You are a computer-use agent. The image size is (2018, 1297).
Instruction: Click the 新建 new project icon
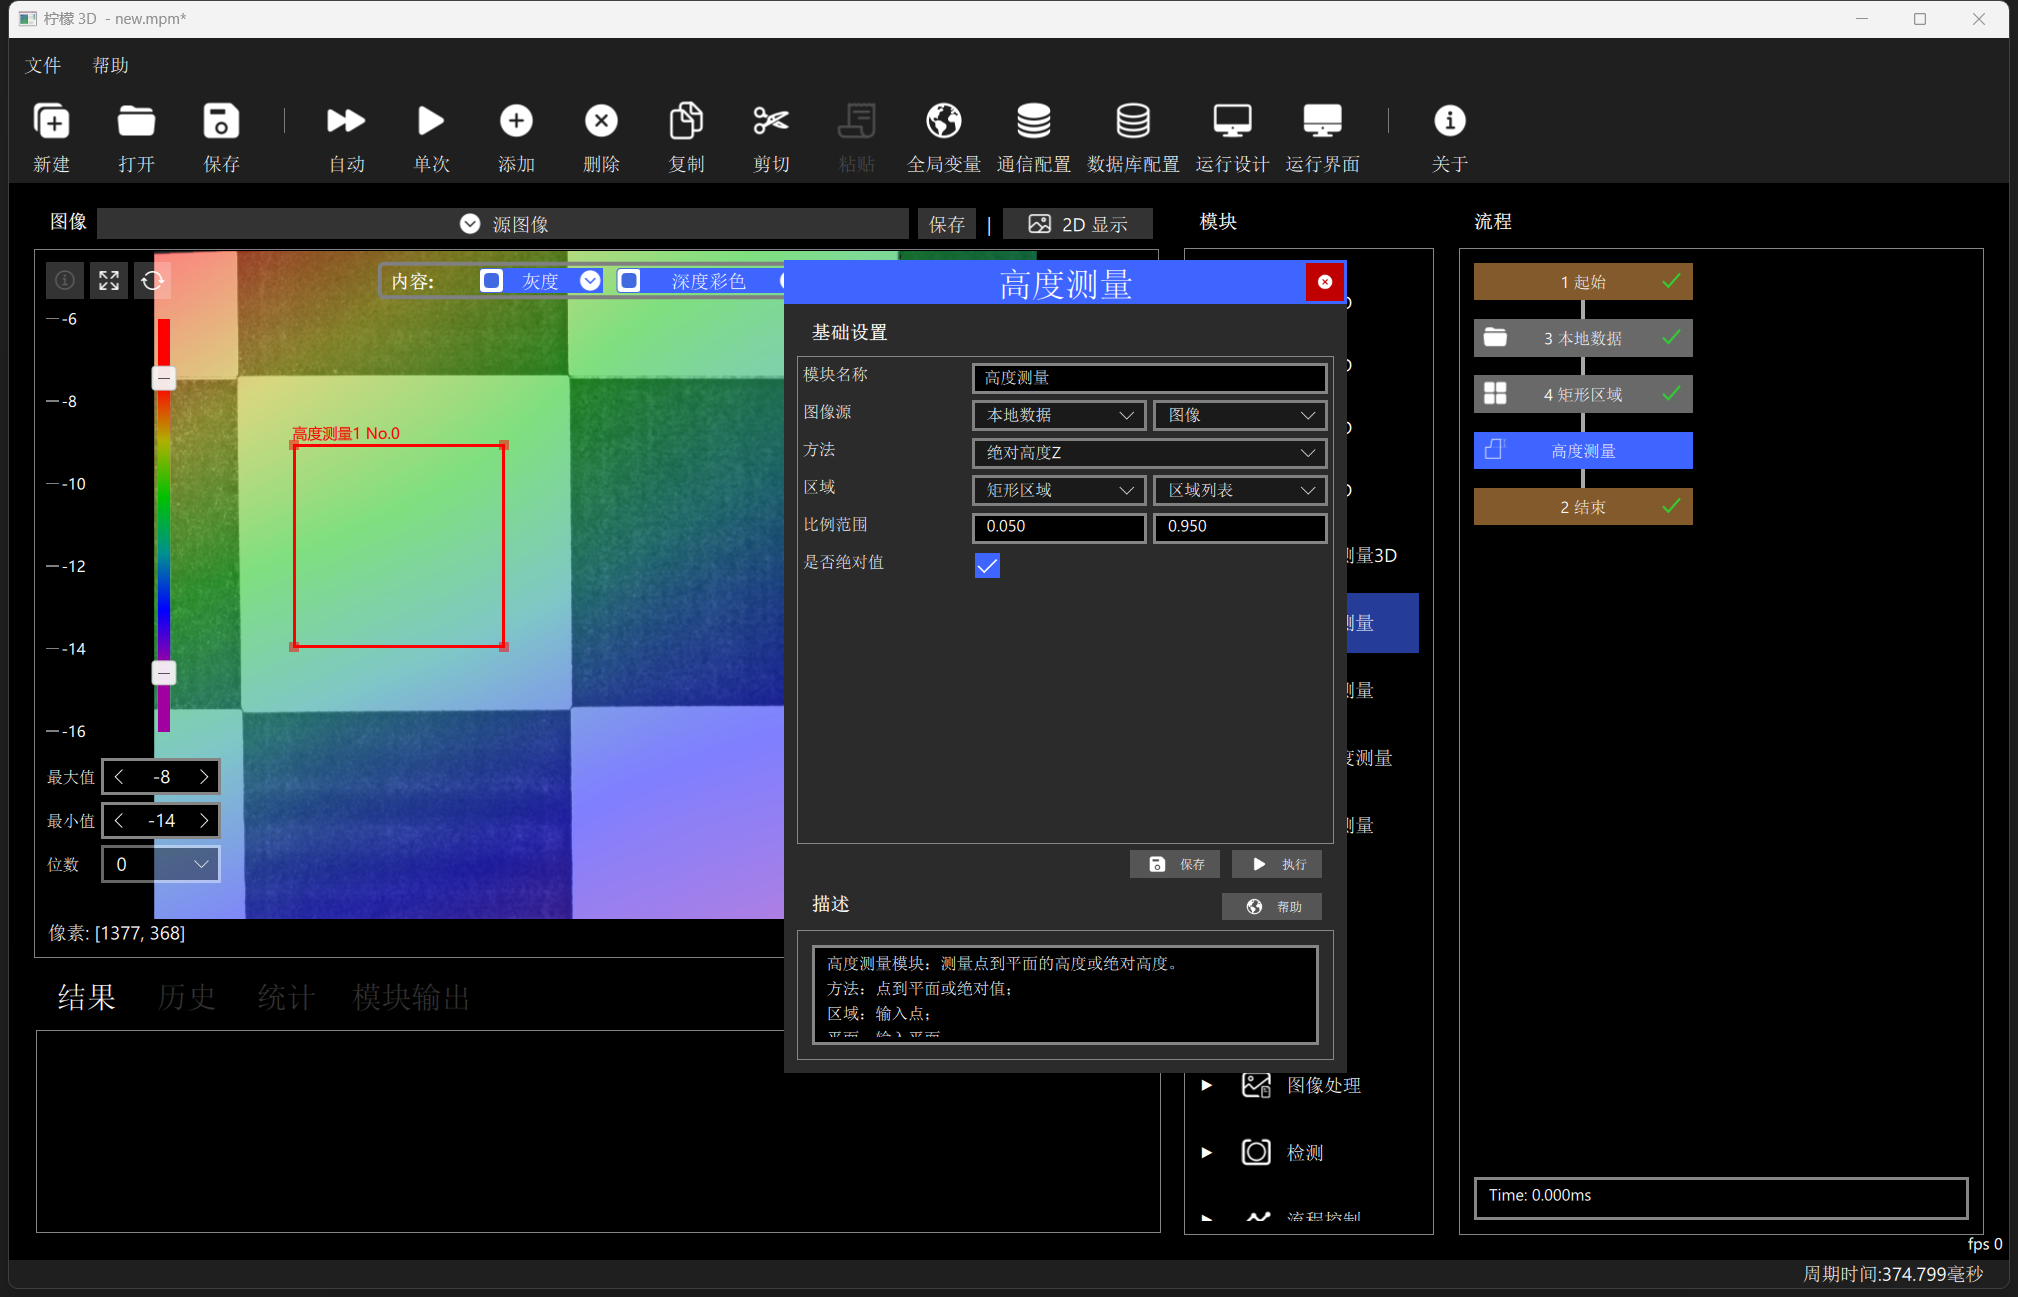(52, 122)
